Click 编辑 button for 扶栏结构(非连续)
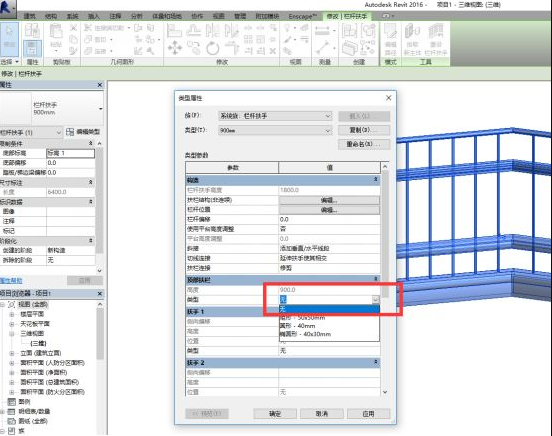The height and width of the screenshot is (436, 552). [329, 200]
